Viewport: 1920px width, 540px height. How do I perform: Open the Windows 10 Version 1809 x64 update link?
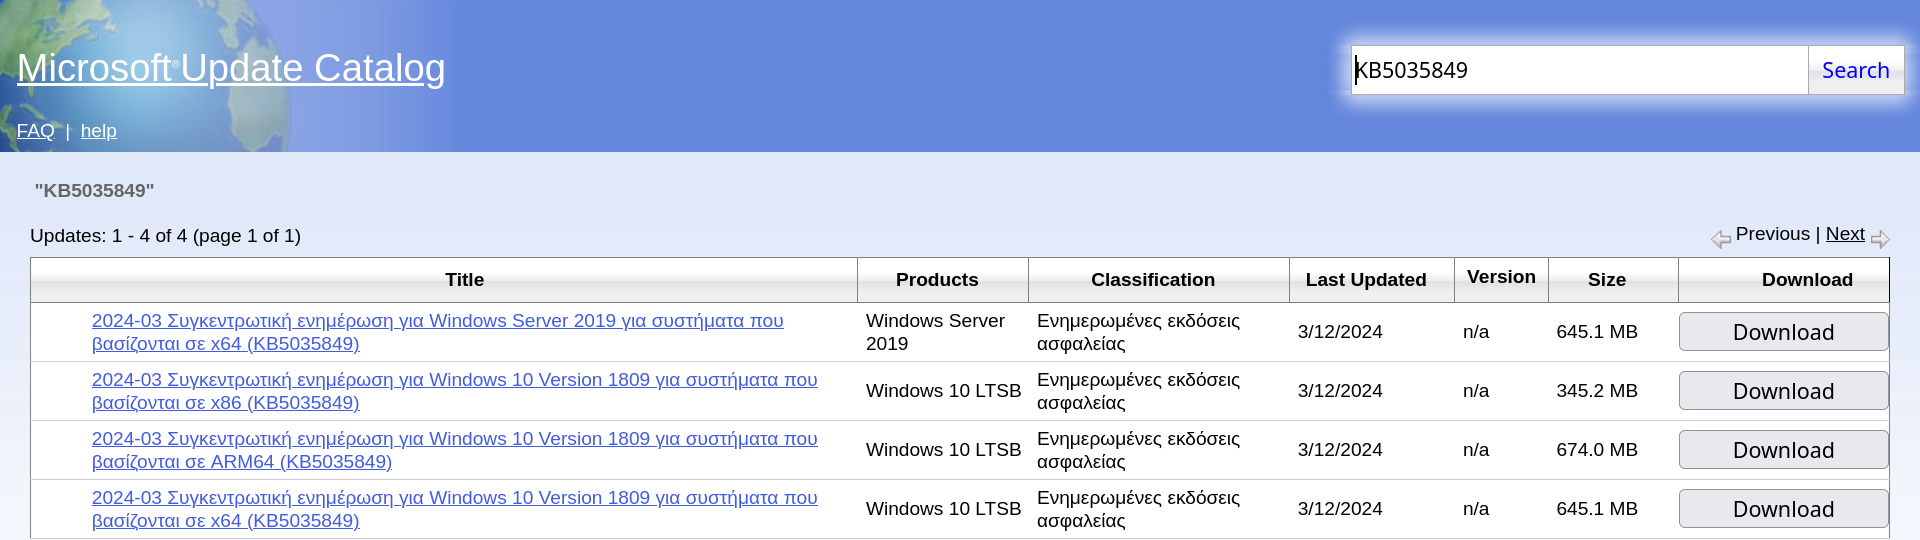(455, 509)
